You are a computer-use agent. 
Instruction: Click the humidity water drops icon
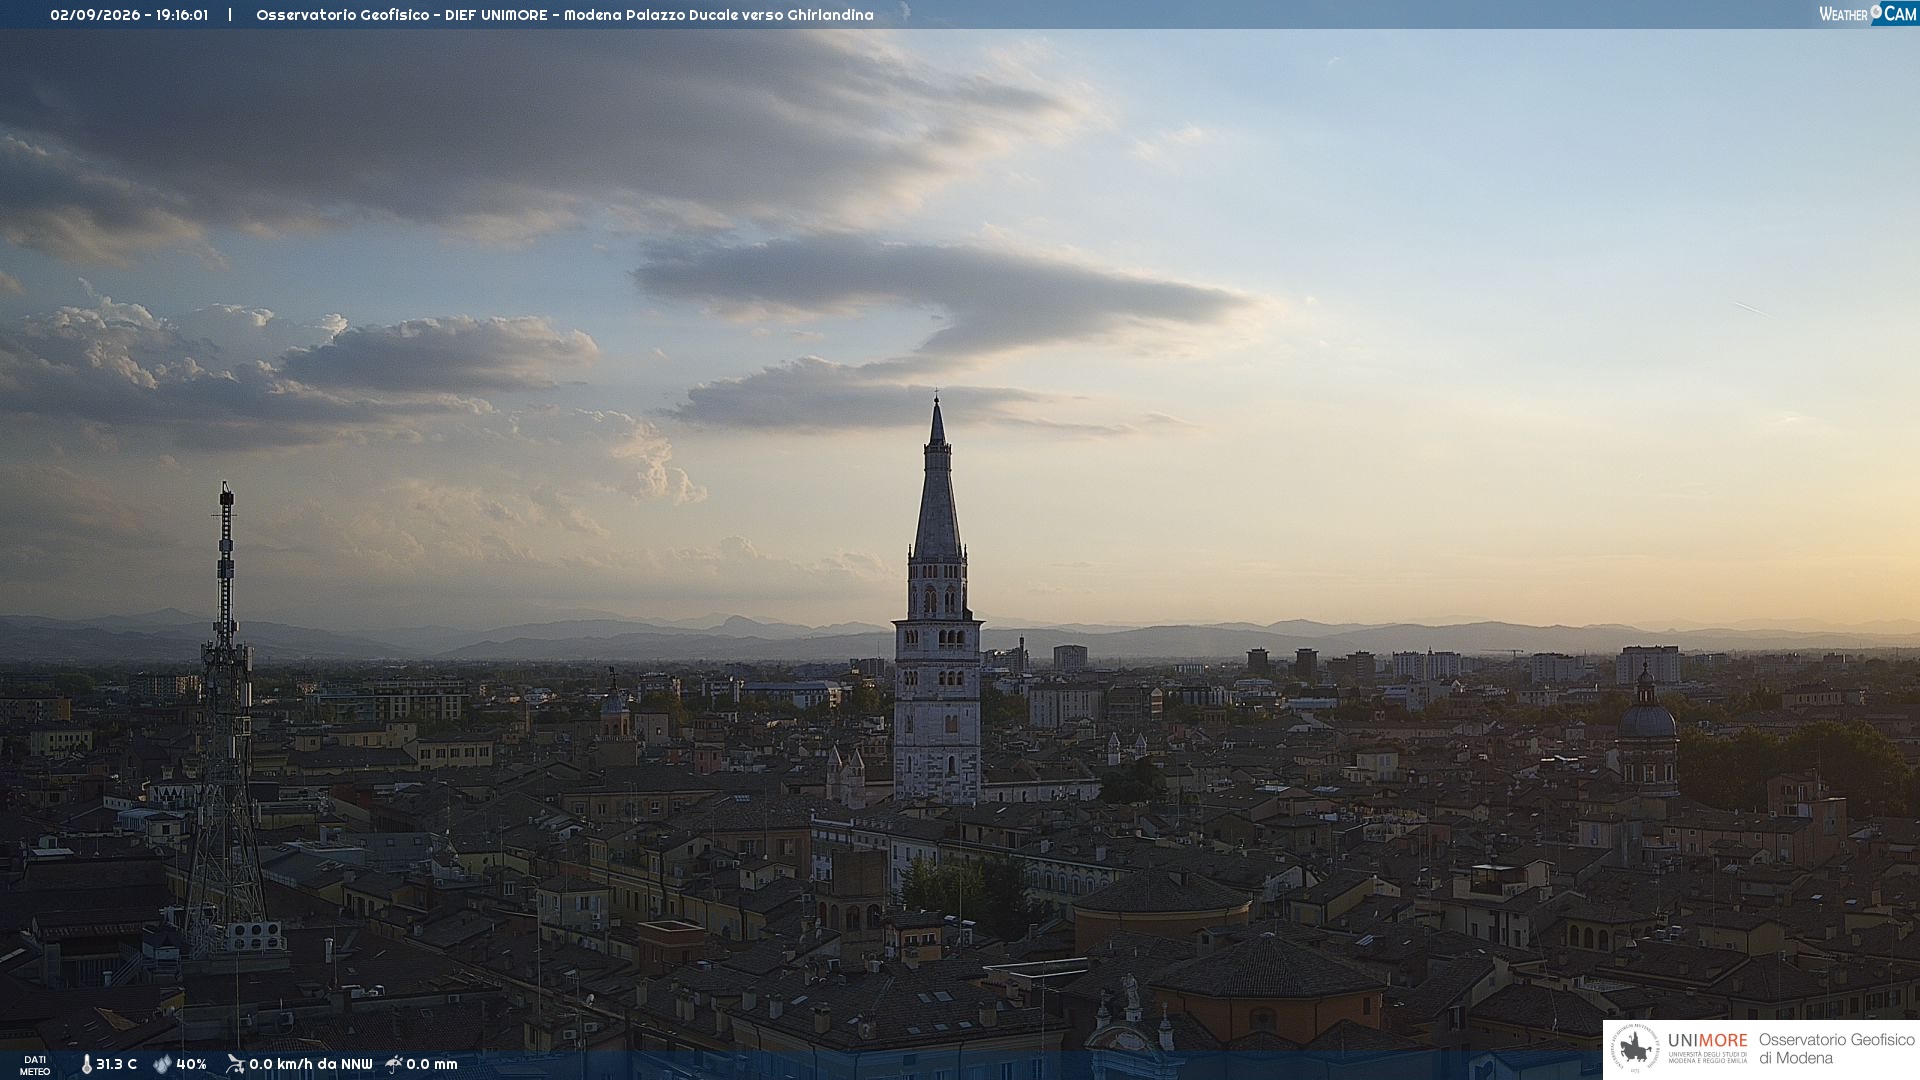tap(162, 1064)
